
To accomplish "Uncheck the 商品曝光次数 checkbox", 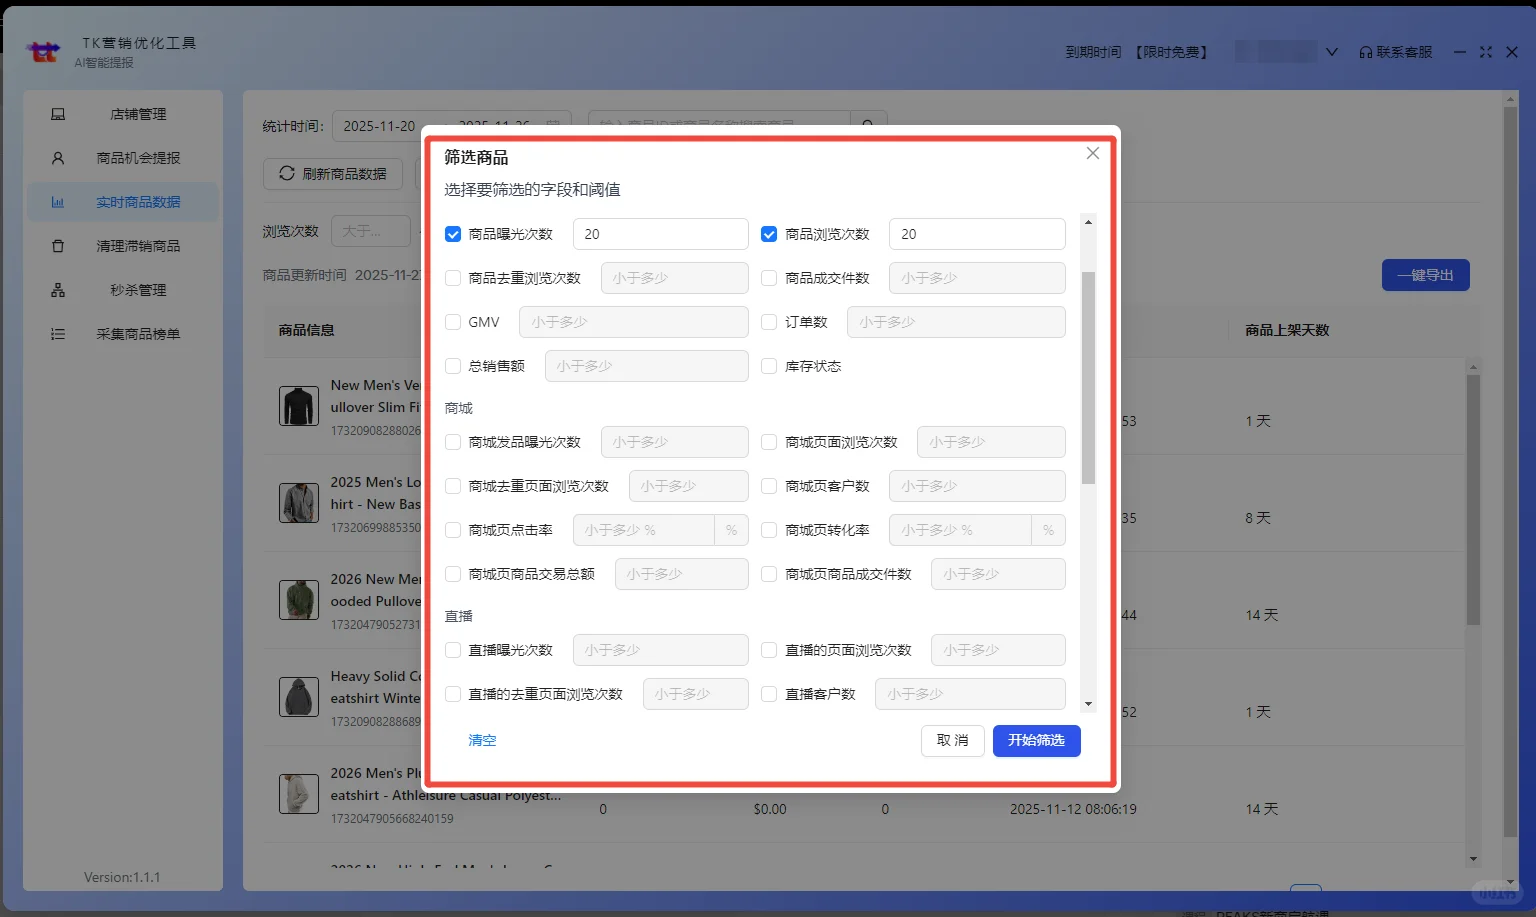I will pyautogui.click(x=452, y=233).
